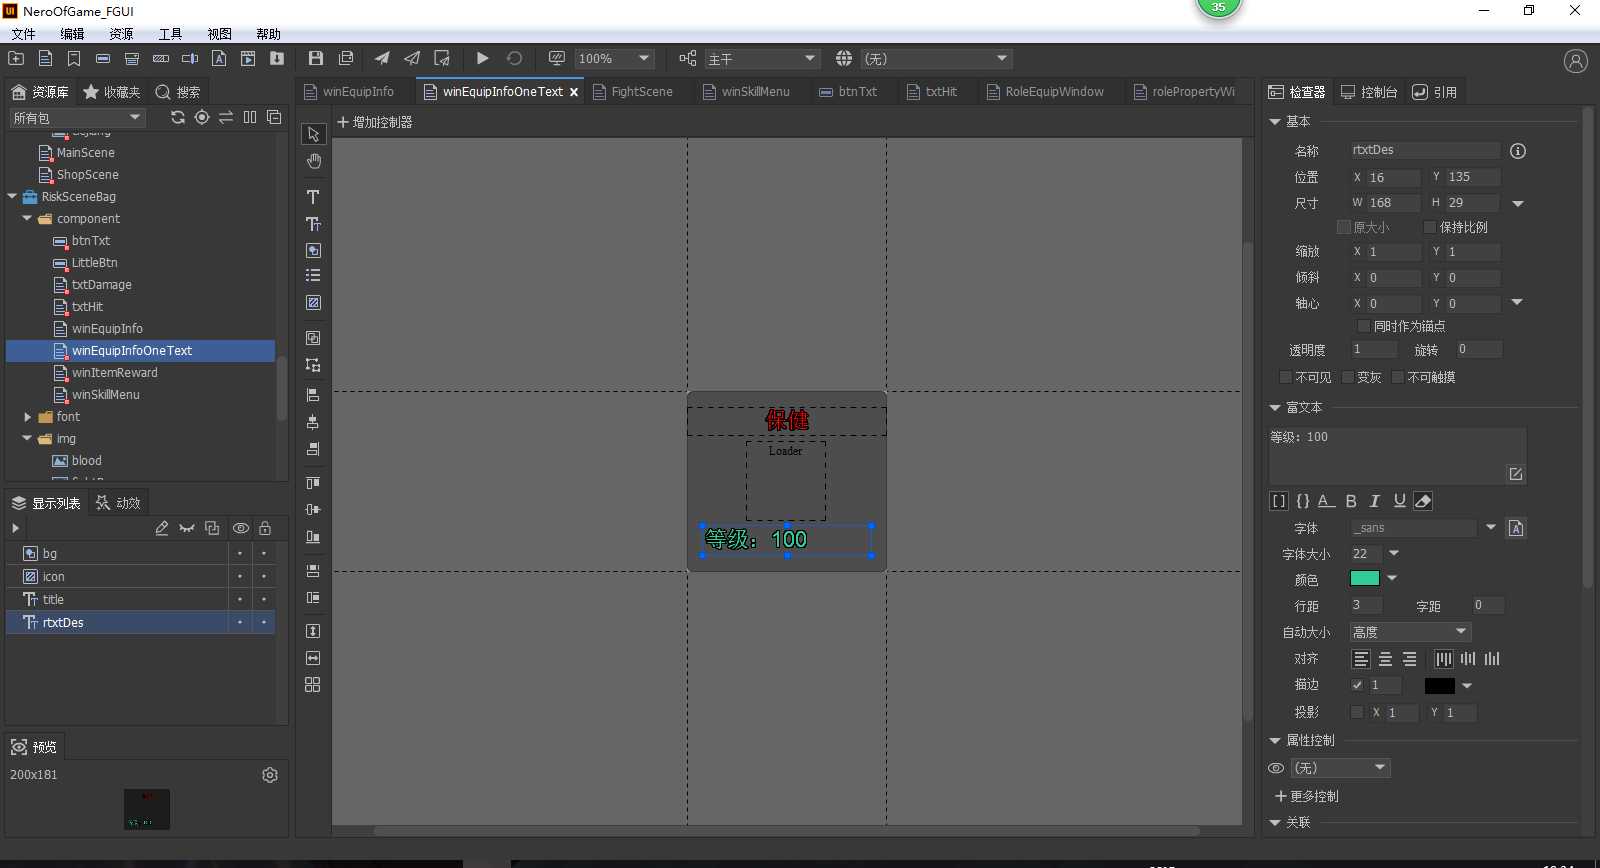Pick the list tool icon

(x=313, y=275)
